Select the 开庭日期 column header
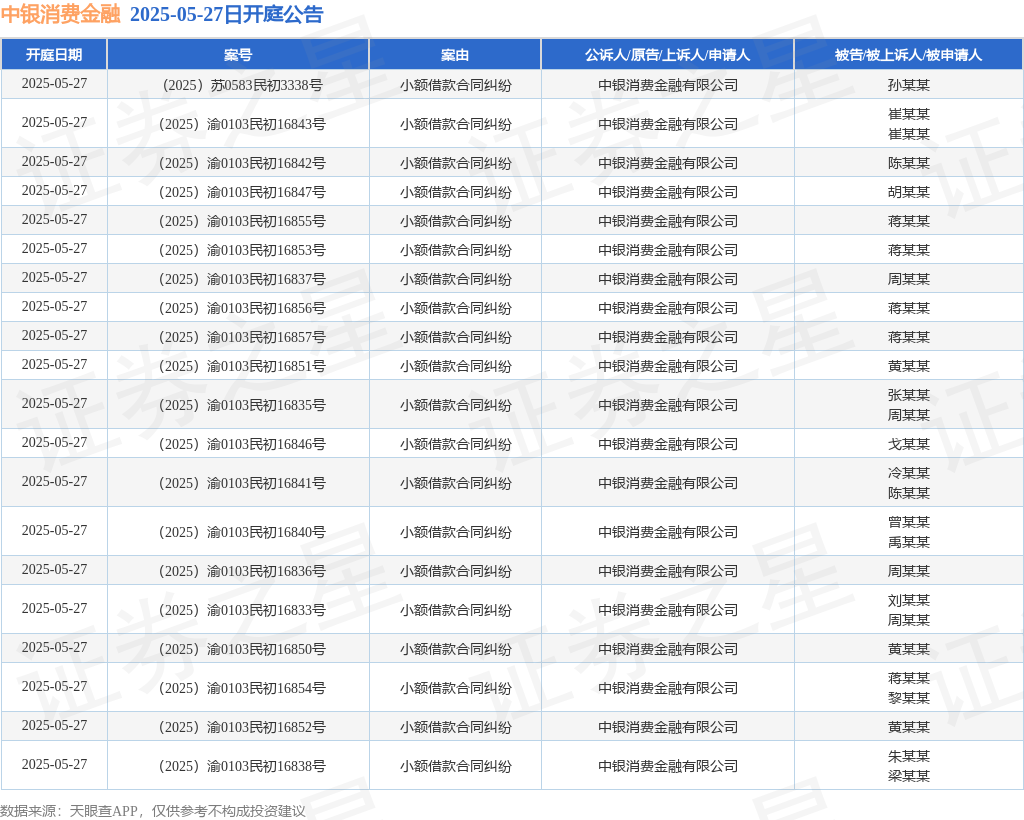Image resolution: width=1024 pixels, height=820 pixels. (54, 55)
